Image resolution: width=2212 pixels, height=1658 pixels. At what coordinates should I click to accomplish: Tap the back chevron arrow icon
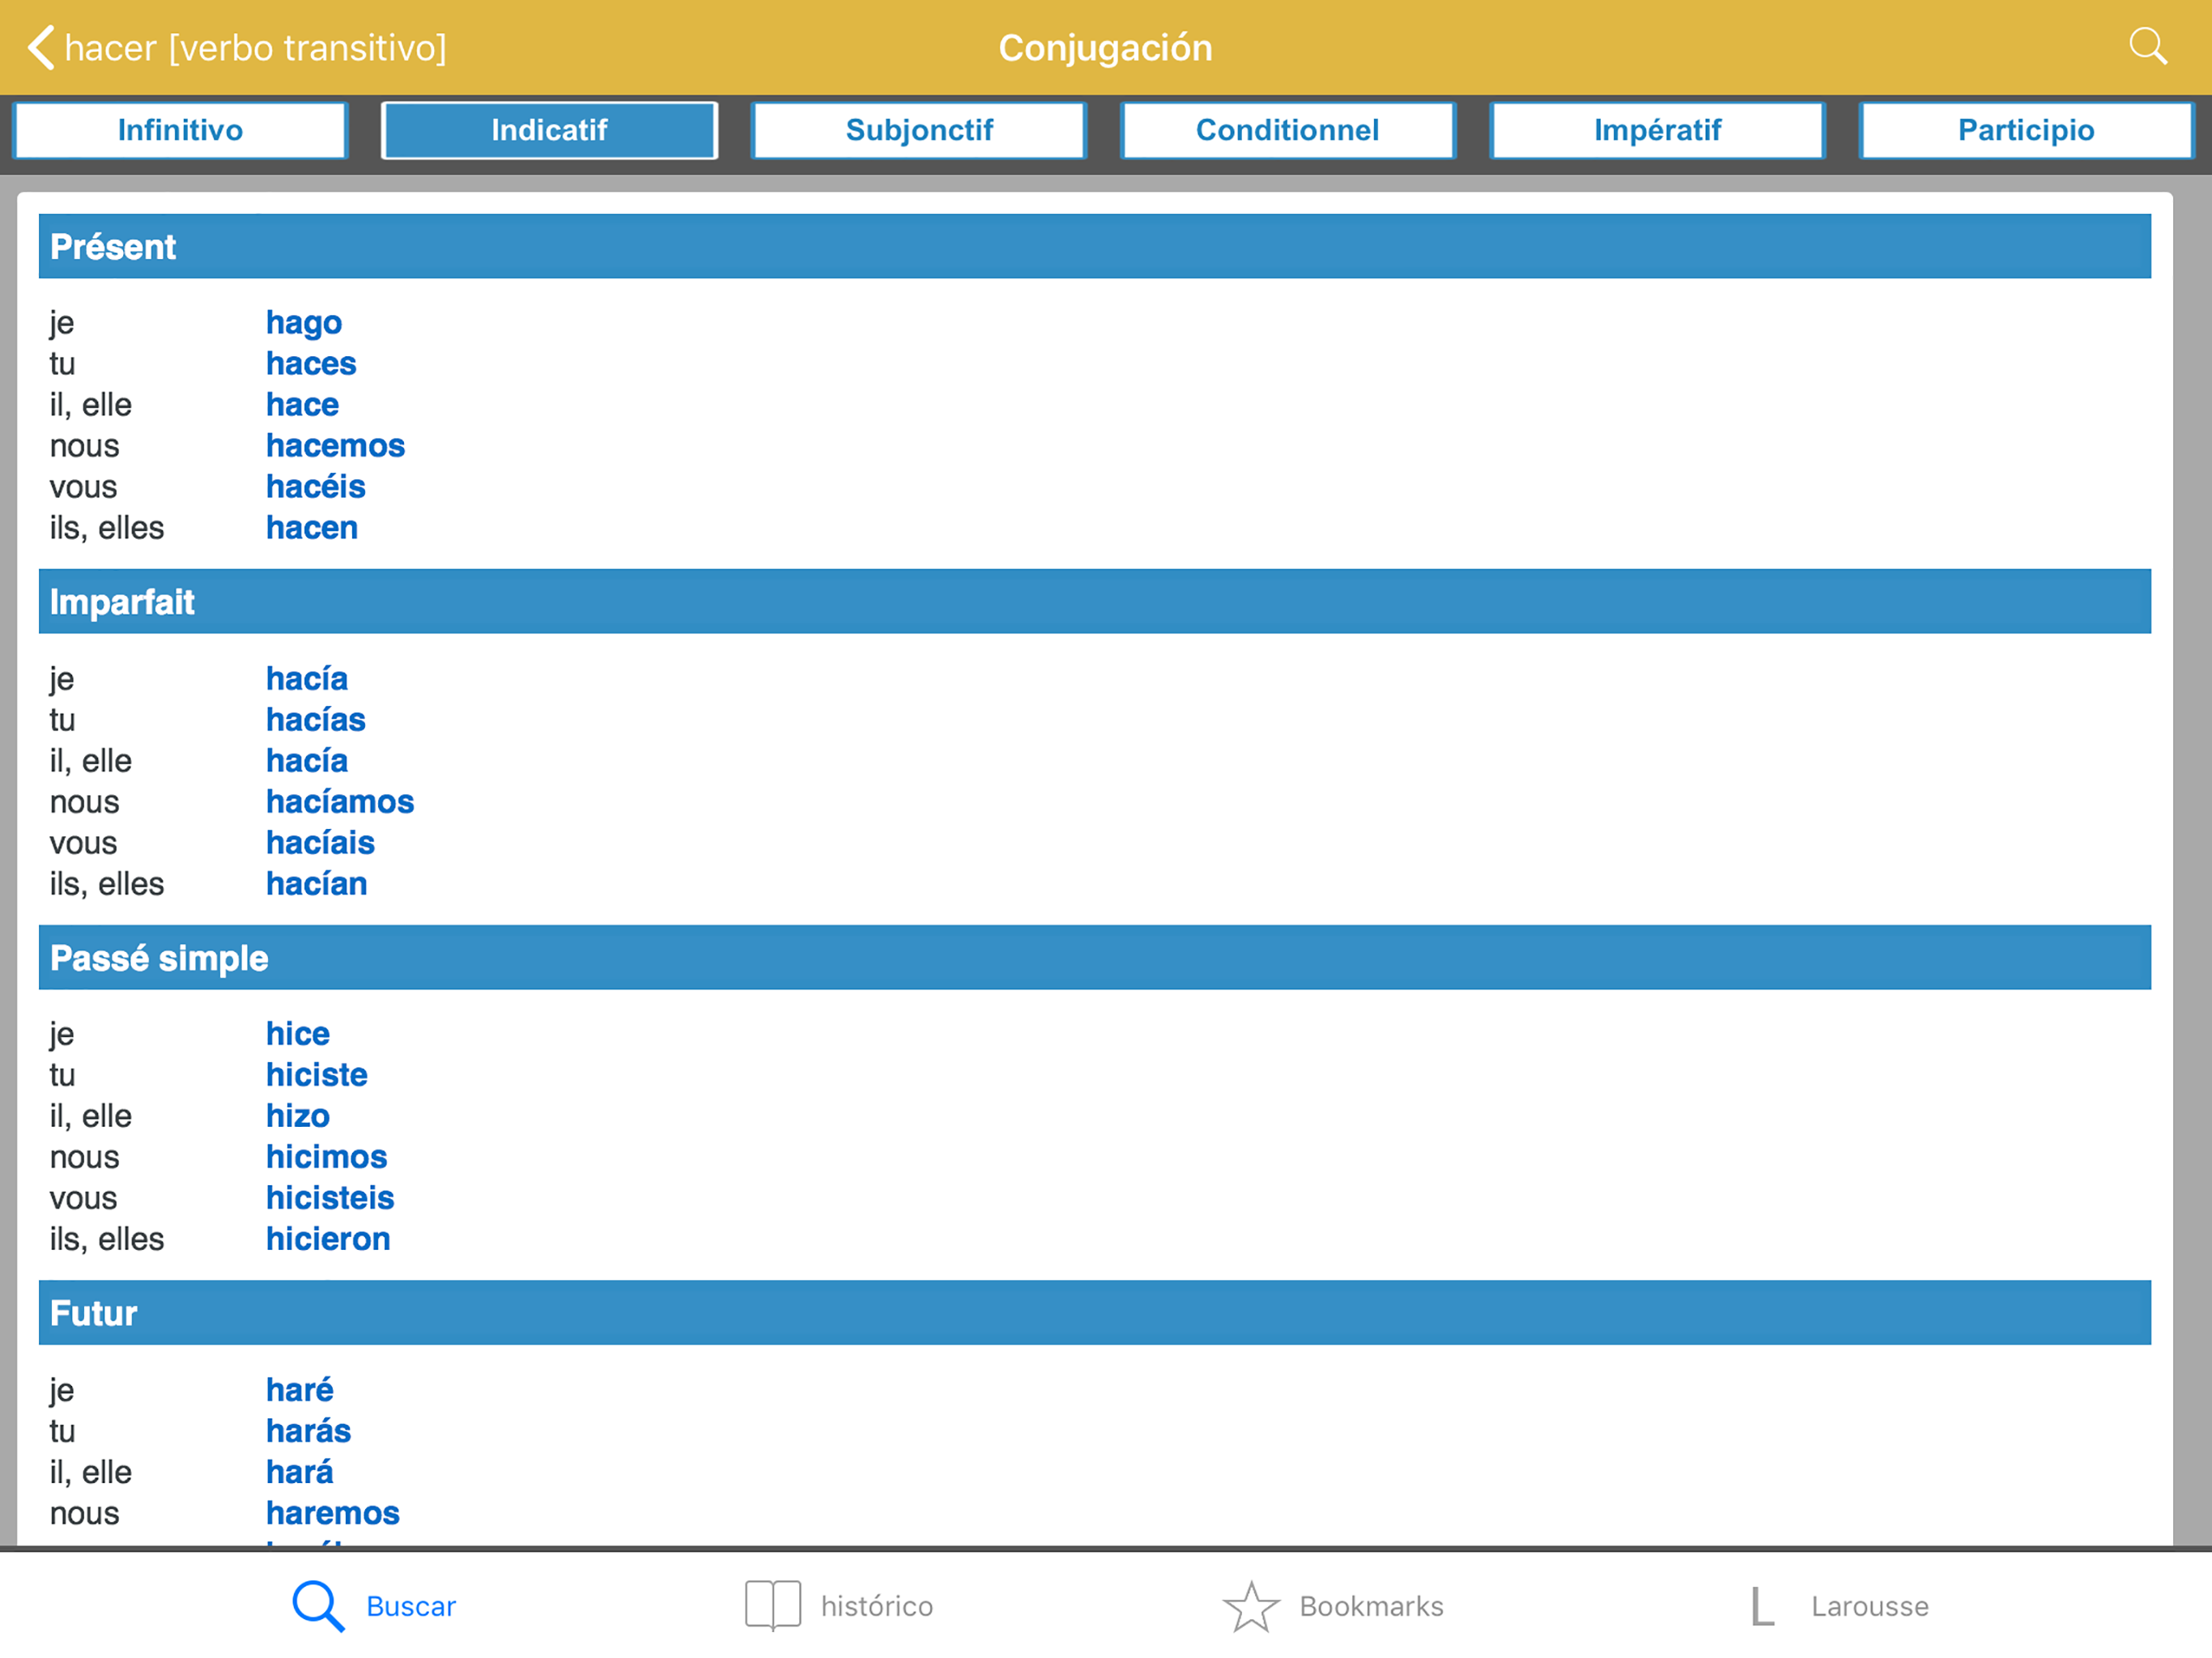(x=40, y=48)
